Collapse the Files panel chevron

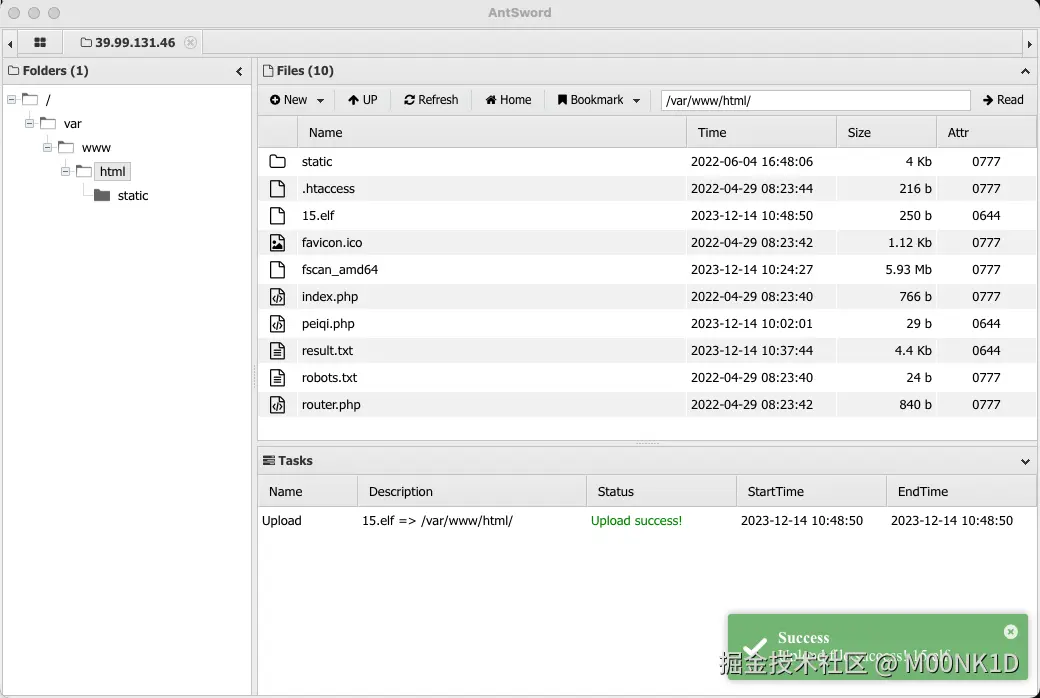(1025, 71)
